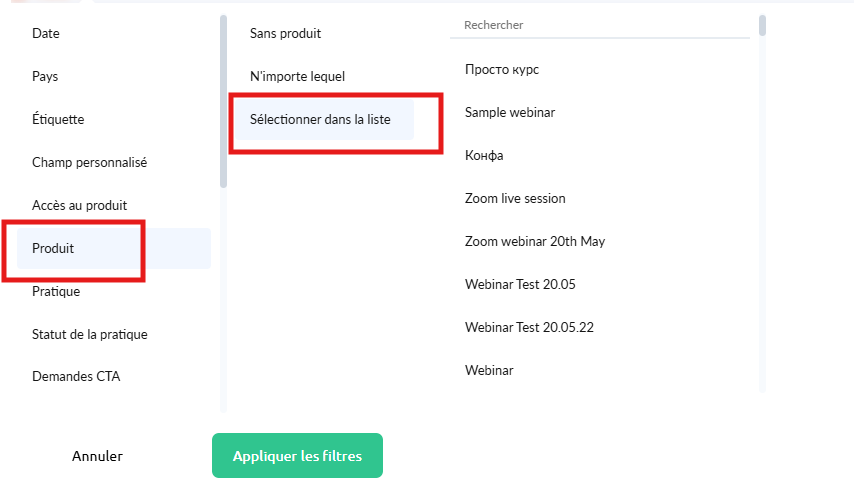Image resolution: width=854 pixels, height=498 pixels.
Task: Pick Zoom live session product
Action: [515, 199]
